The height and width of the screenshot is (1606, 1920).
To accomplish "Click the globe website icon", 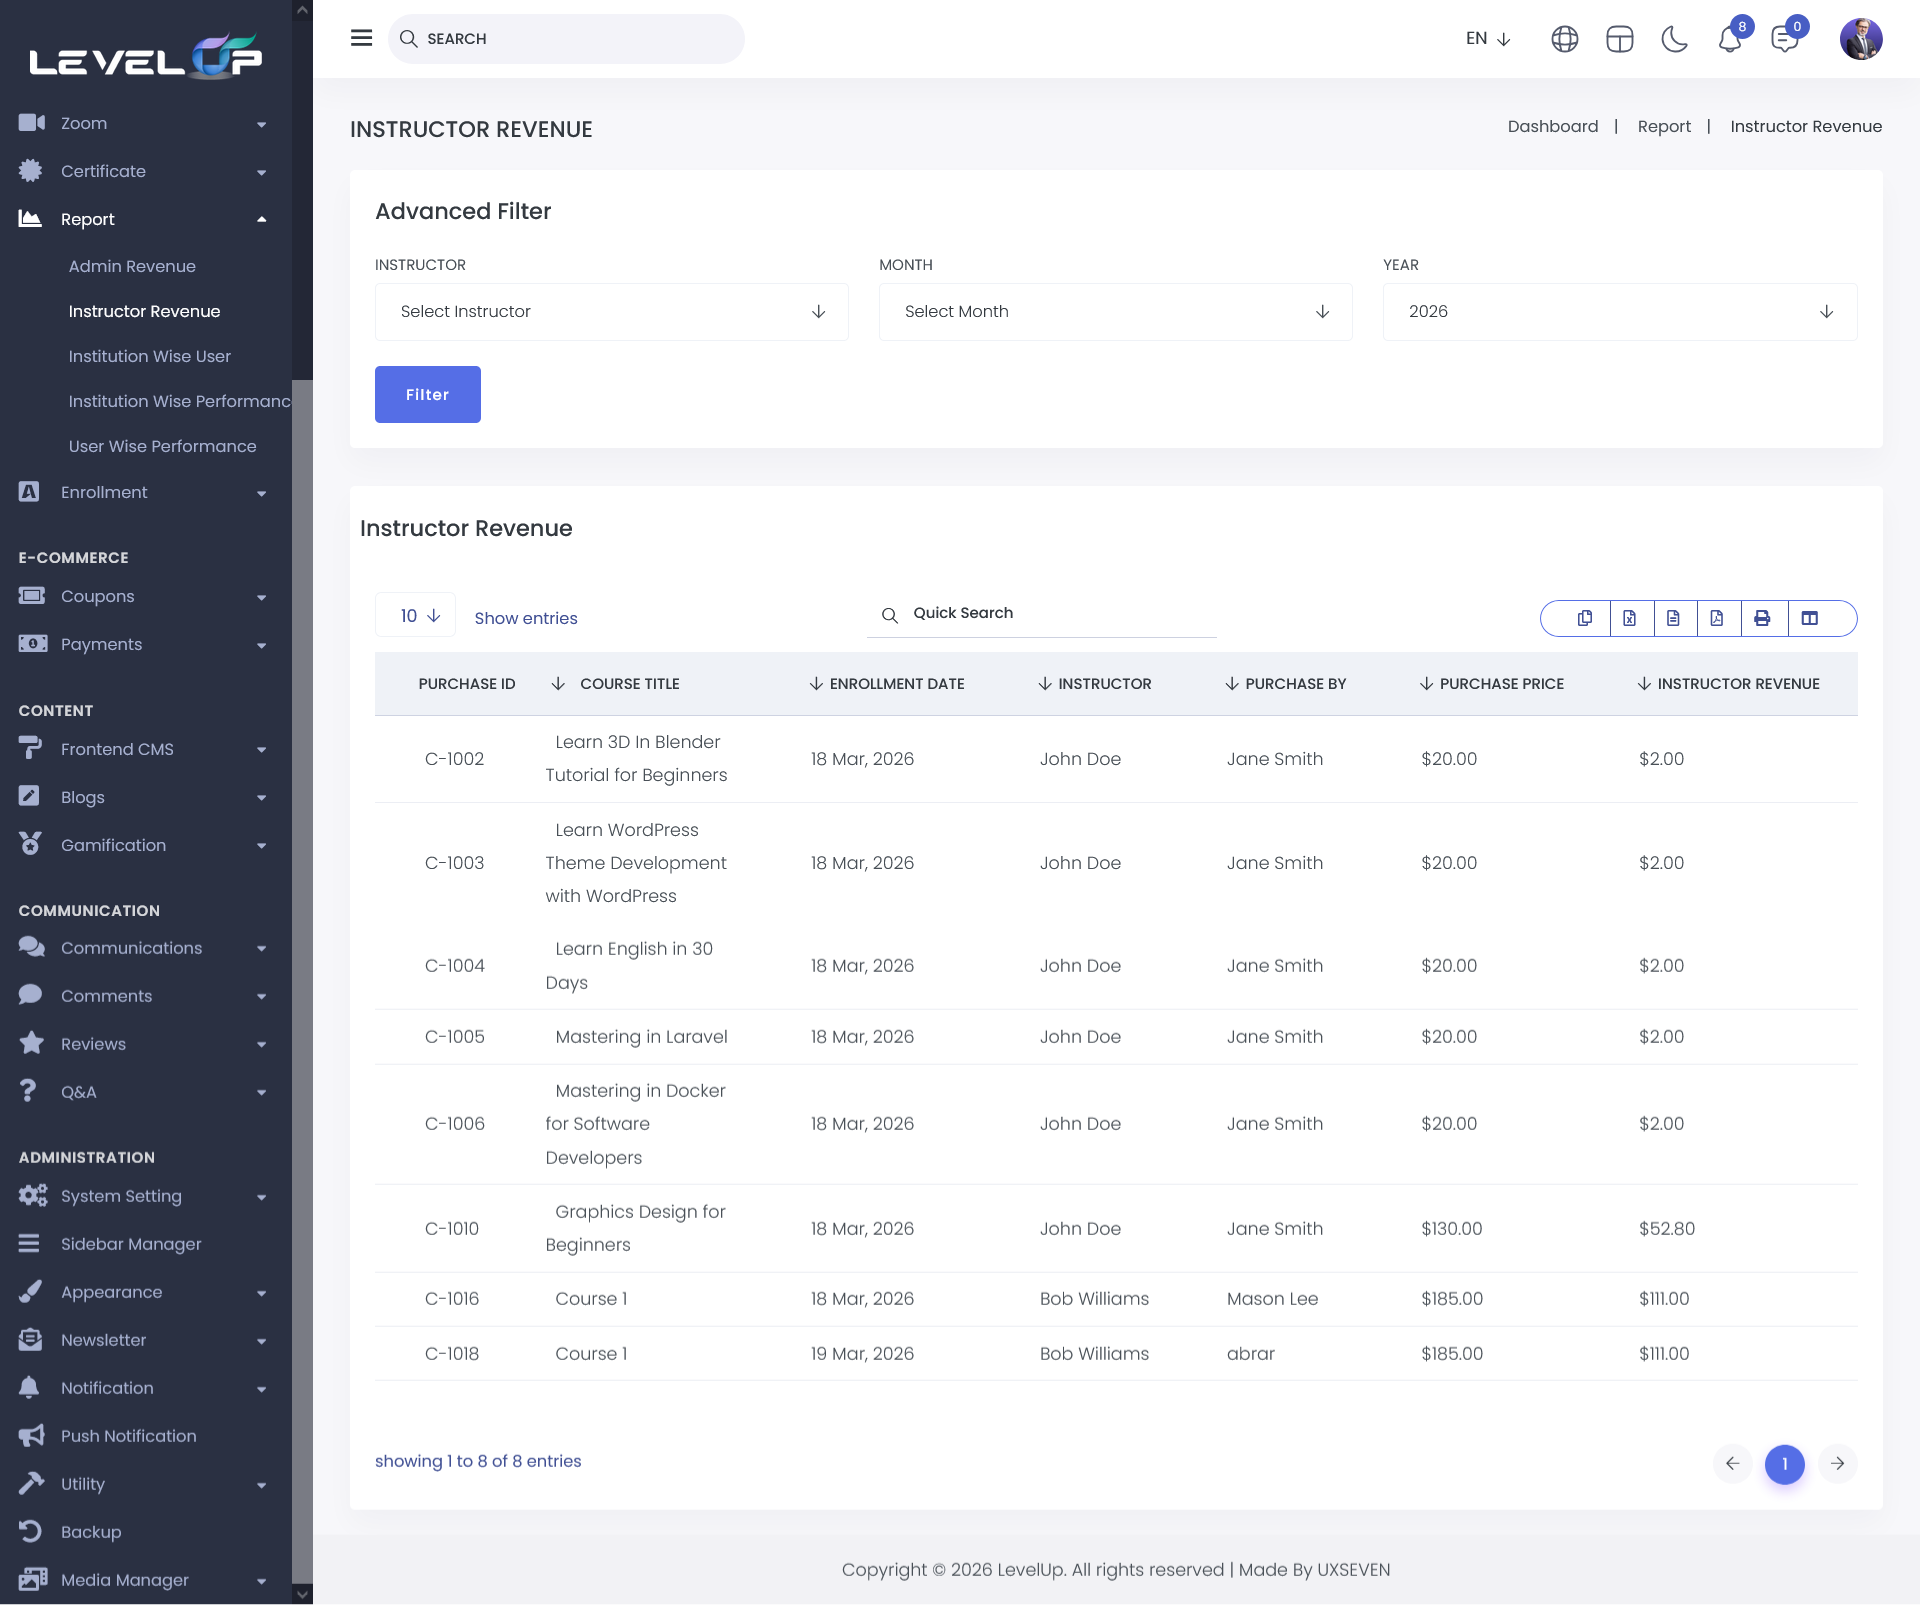I will (1564, 39).
